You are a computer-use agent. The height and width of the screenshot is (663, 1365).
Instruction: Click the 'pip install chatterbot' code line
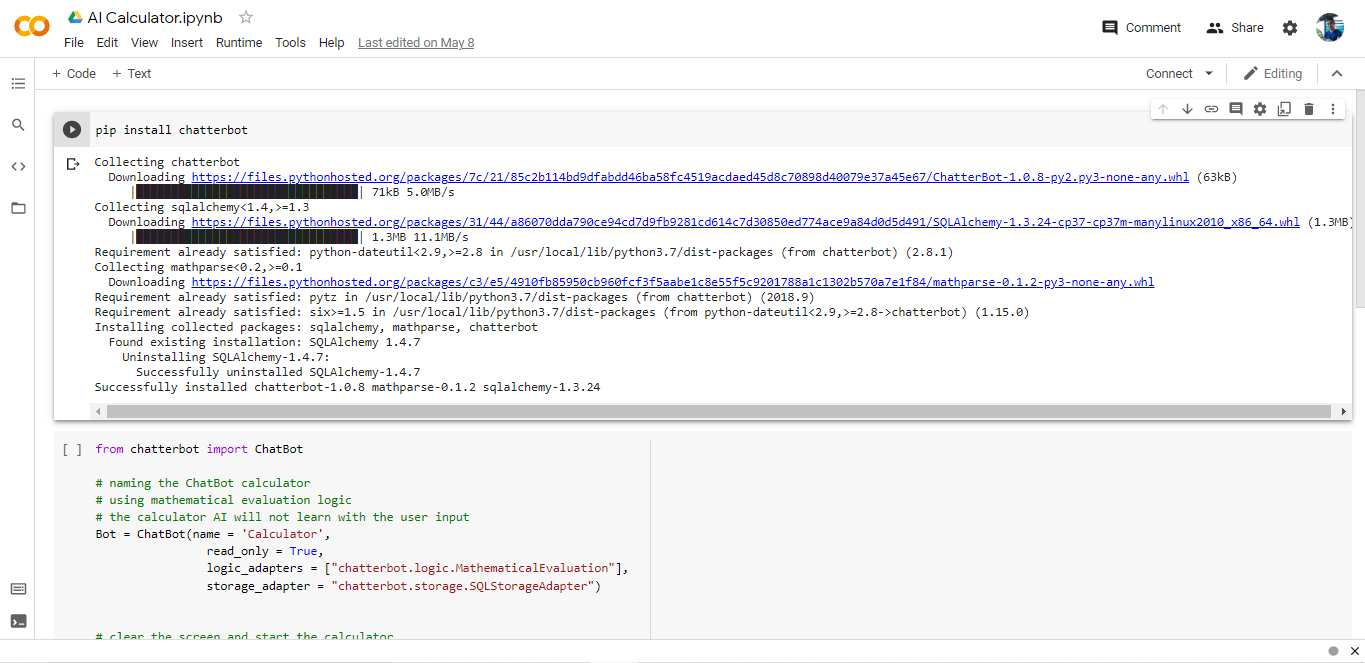coord(171,130)
